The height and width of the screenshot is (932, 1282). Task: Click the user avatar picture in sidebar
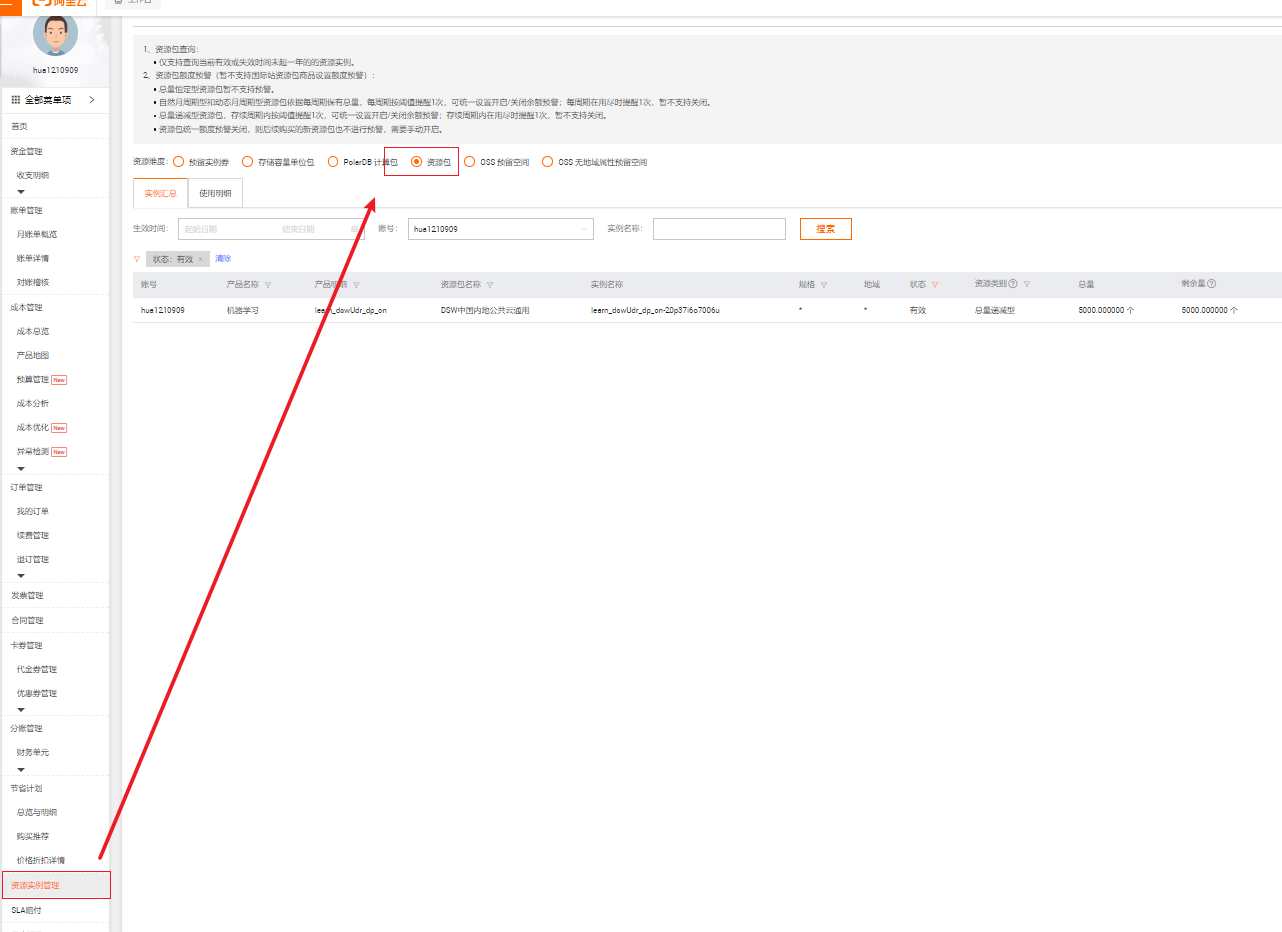coord(55,35)
